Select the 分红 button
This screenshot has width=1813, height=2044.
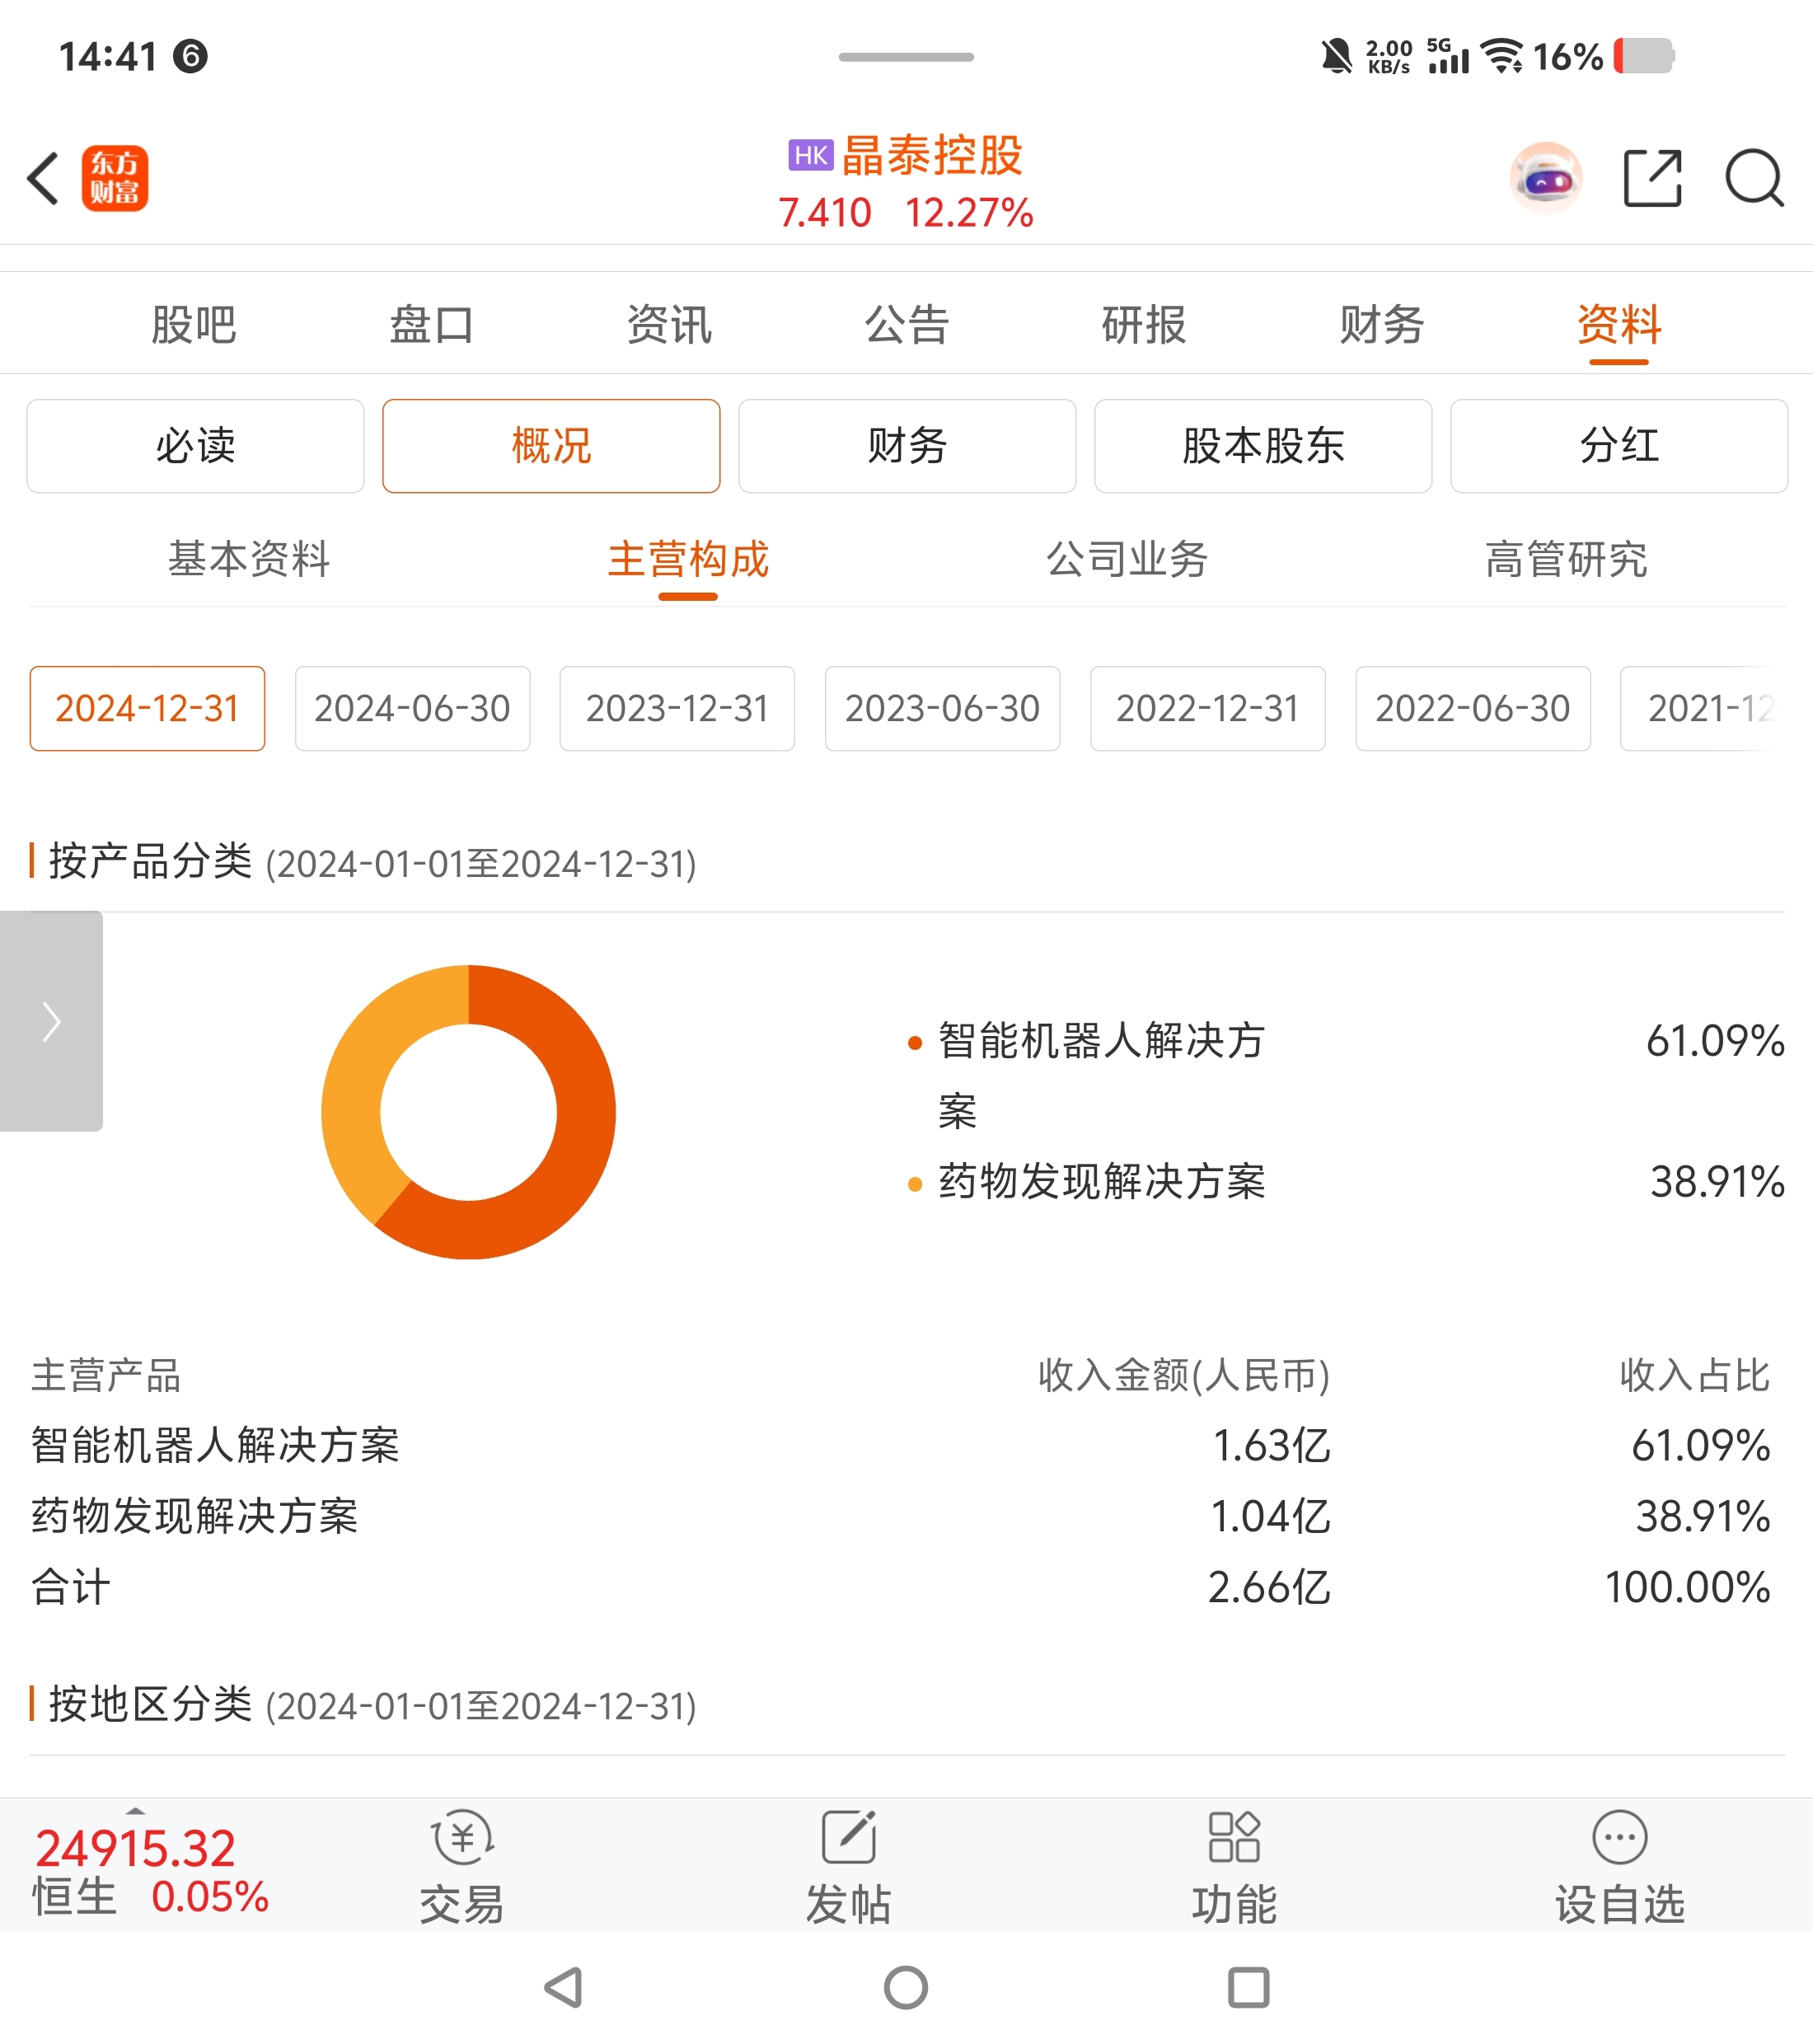point(1619,446)
